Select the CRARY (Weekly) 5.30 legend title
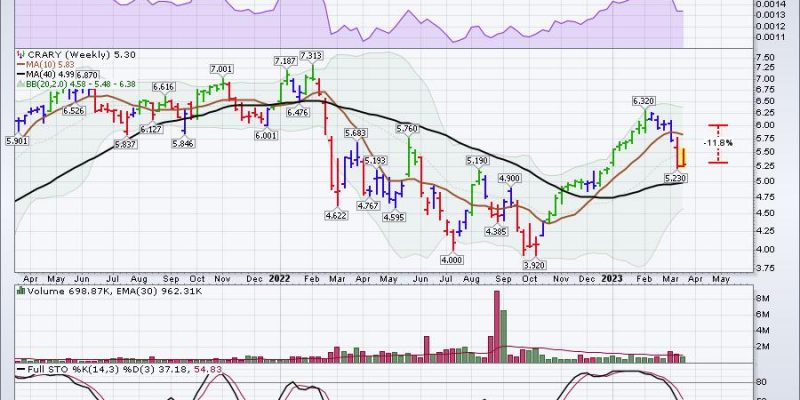The width and height of the screenshot is (800, 400). [82, 55]
